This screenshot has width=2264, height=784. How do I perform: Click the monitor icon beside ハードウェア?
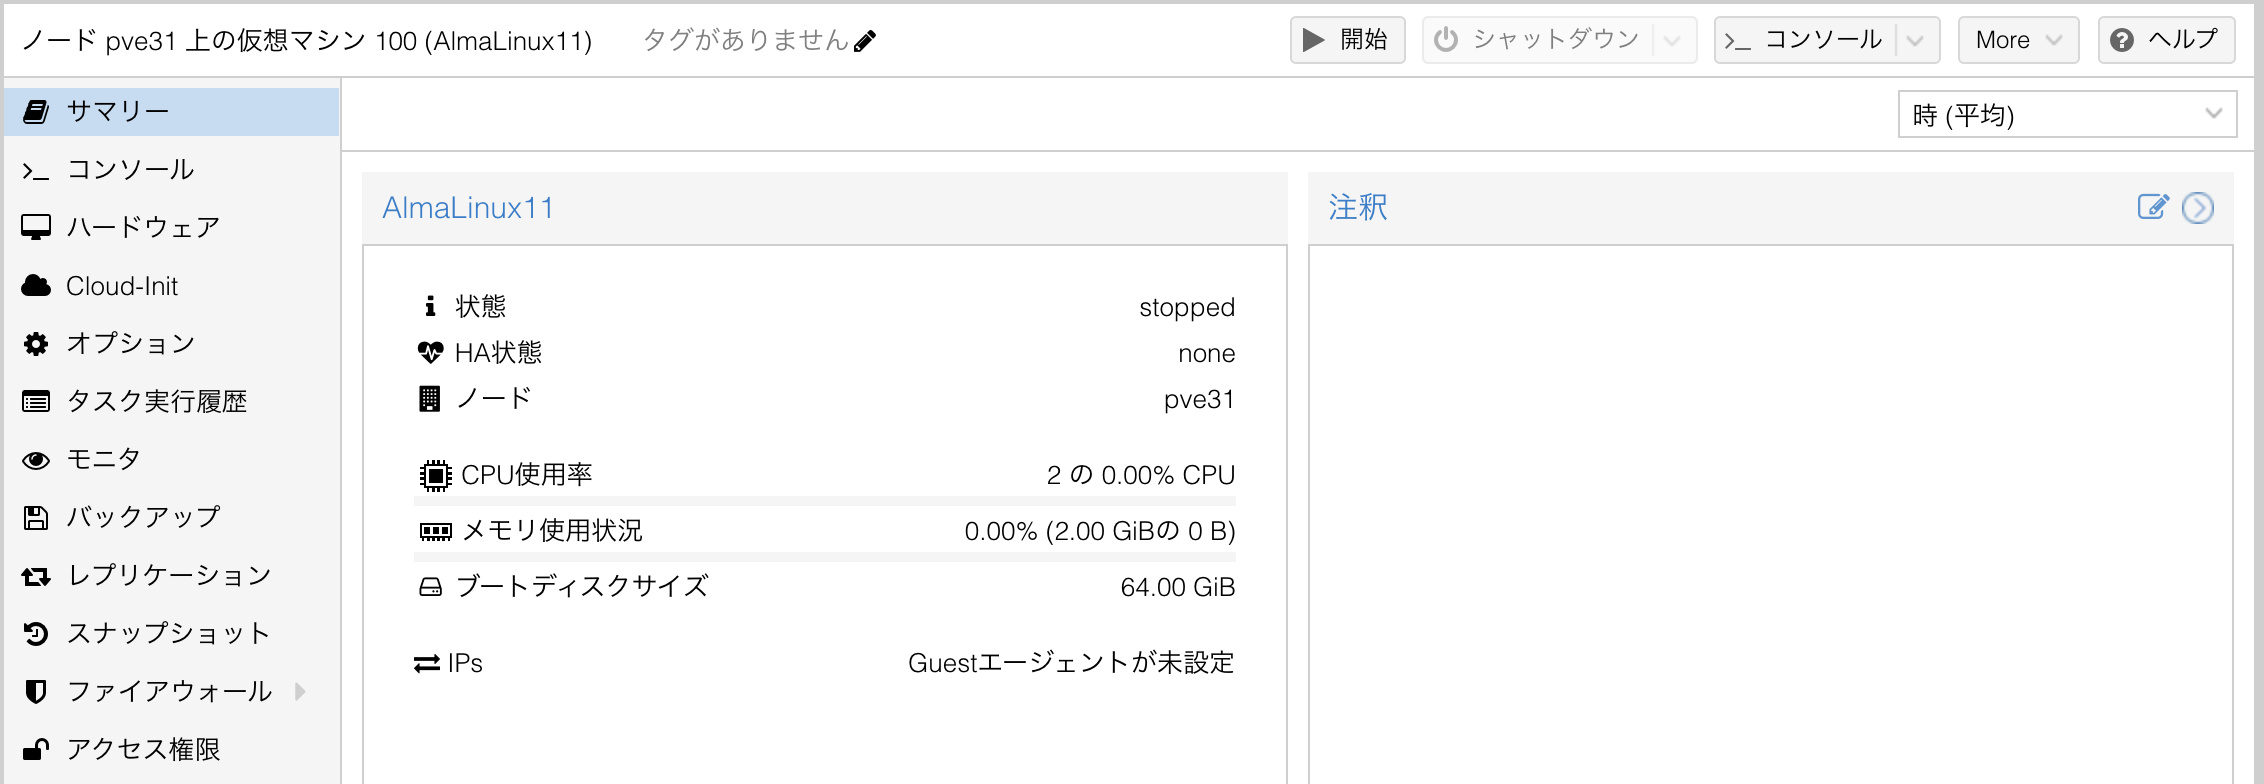(x=36, y=227)
